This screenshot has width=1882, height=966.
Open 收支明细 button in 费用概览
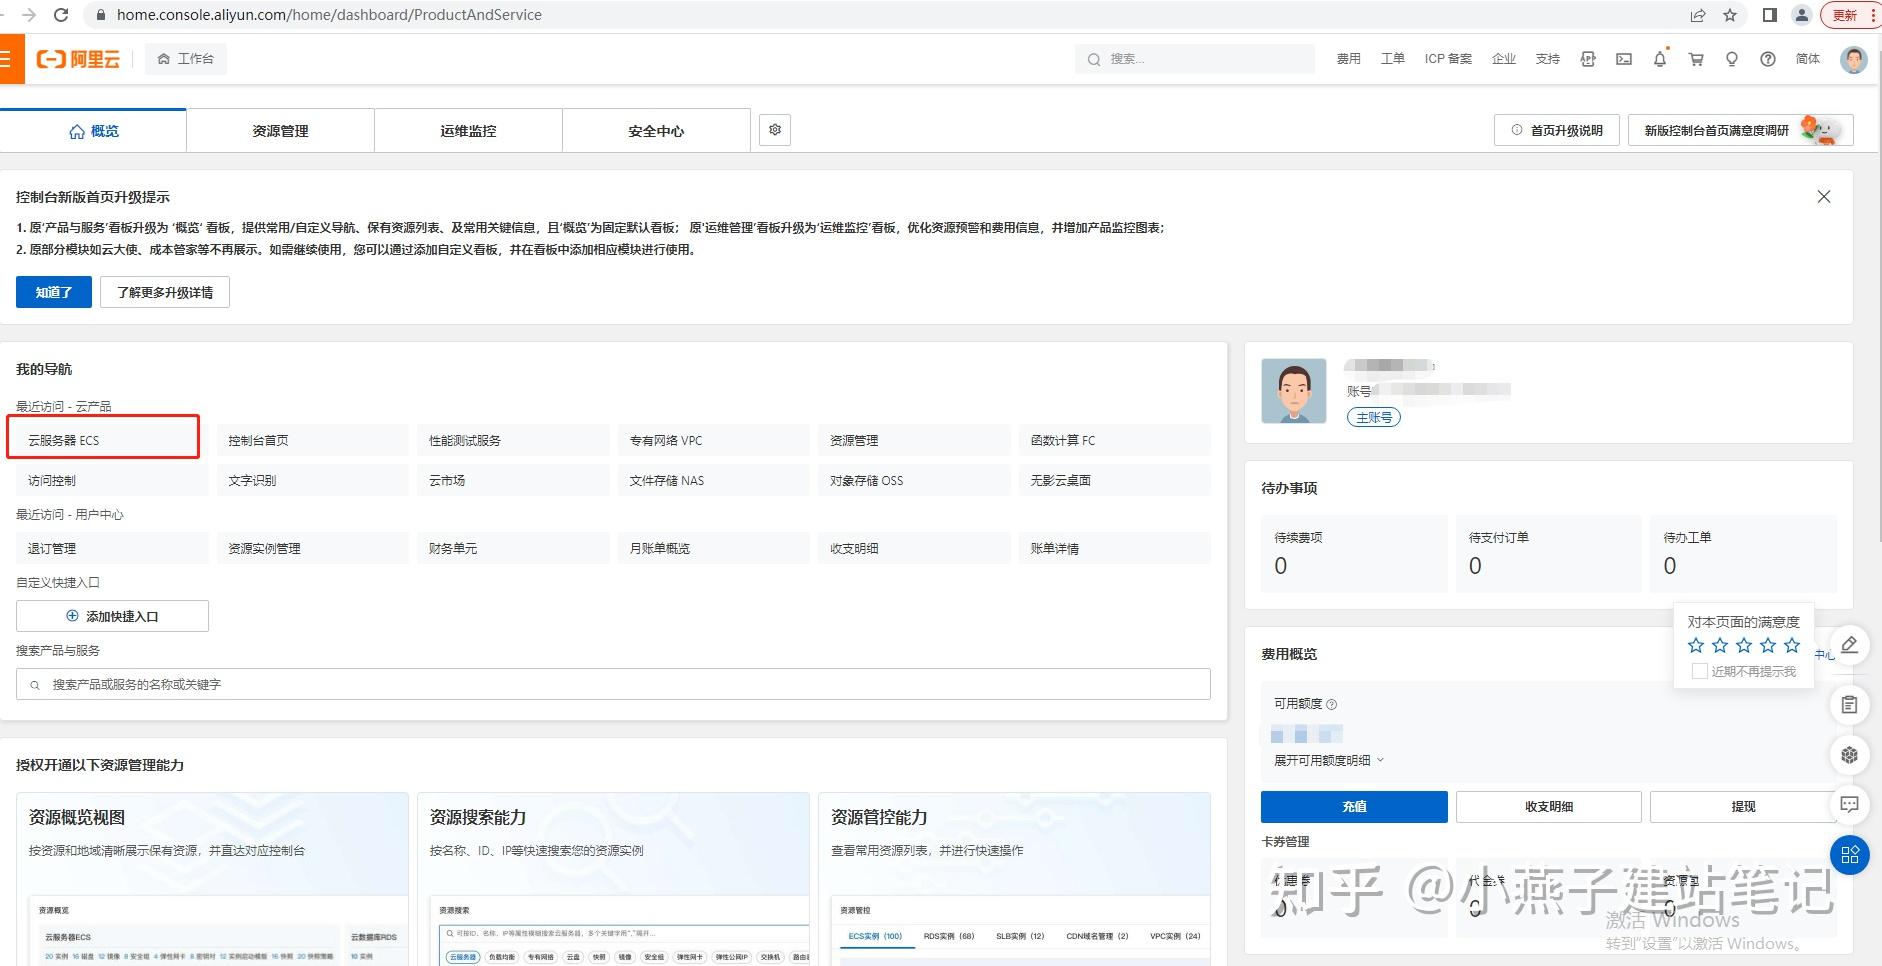[x=1548, y=806]
